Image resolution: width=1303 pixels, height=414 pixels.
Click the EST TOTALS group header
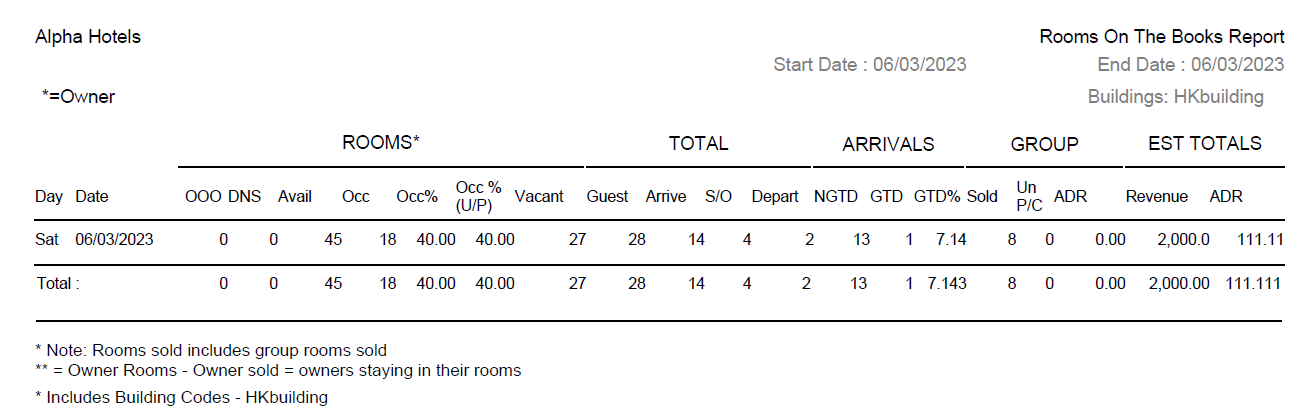tap(1204, 143)
